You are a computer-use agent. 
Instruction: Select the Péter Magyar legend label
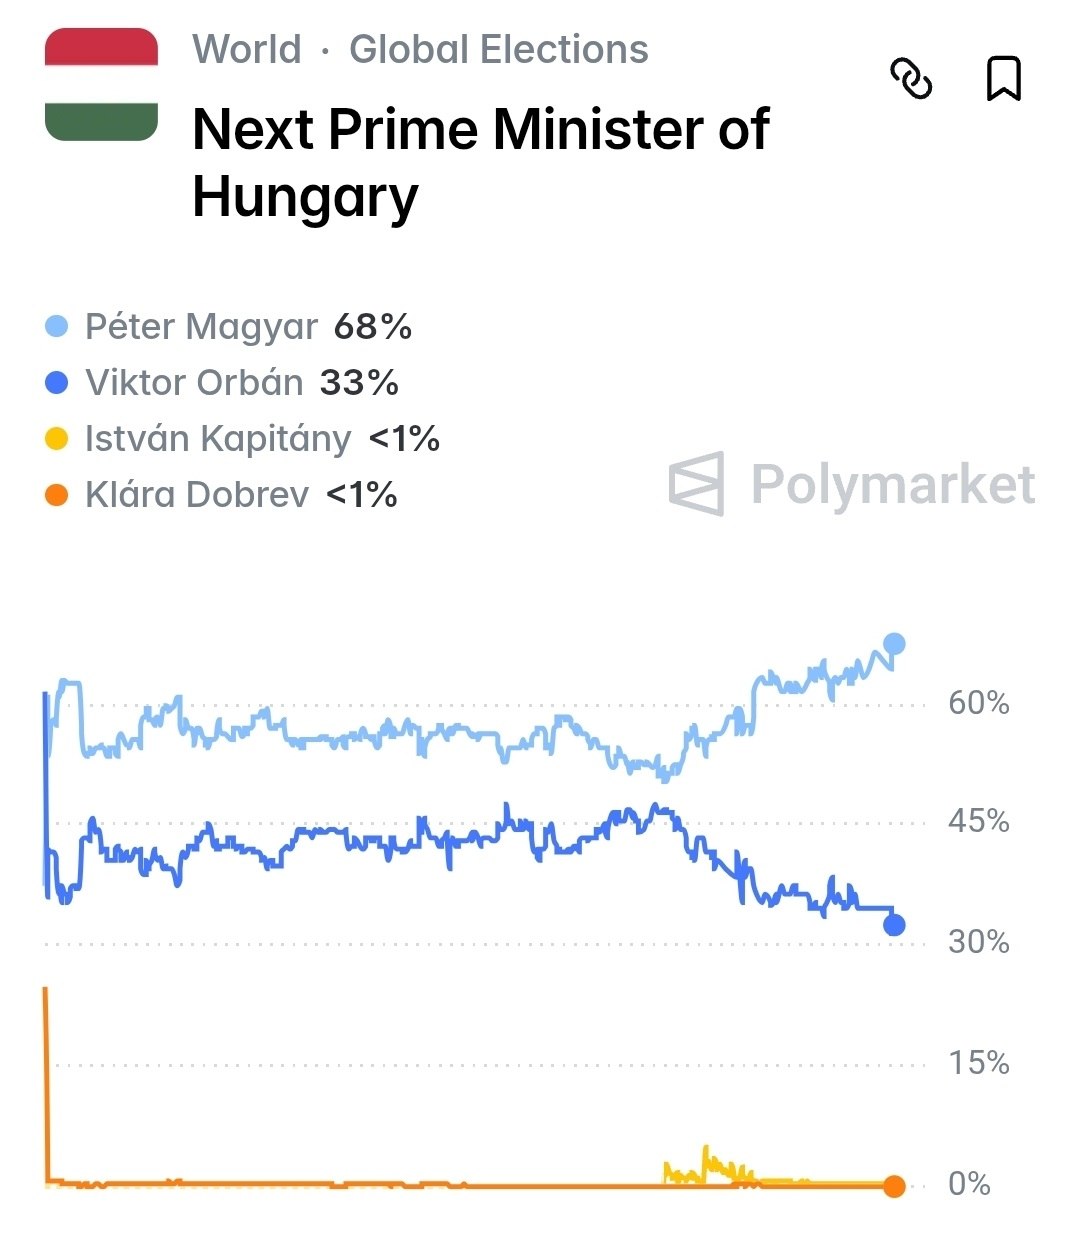tap(201, 326)
